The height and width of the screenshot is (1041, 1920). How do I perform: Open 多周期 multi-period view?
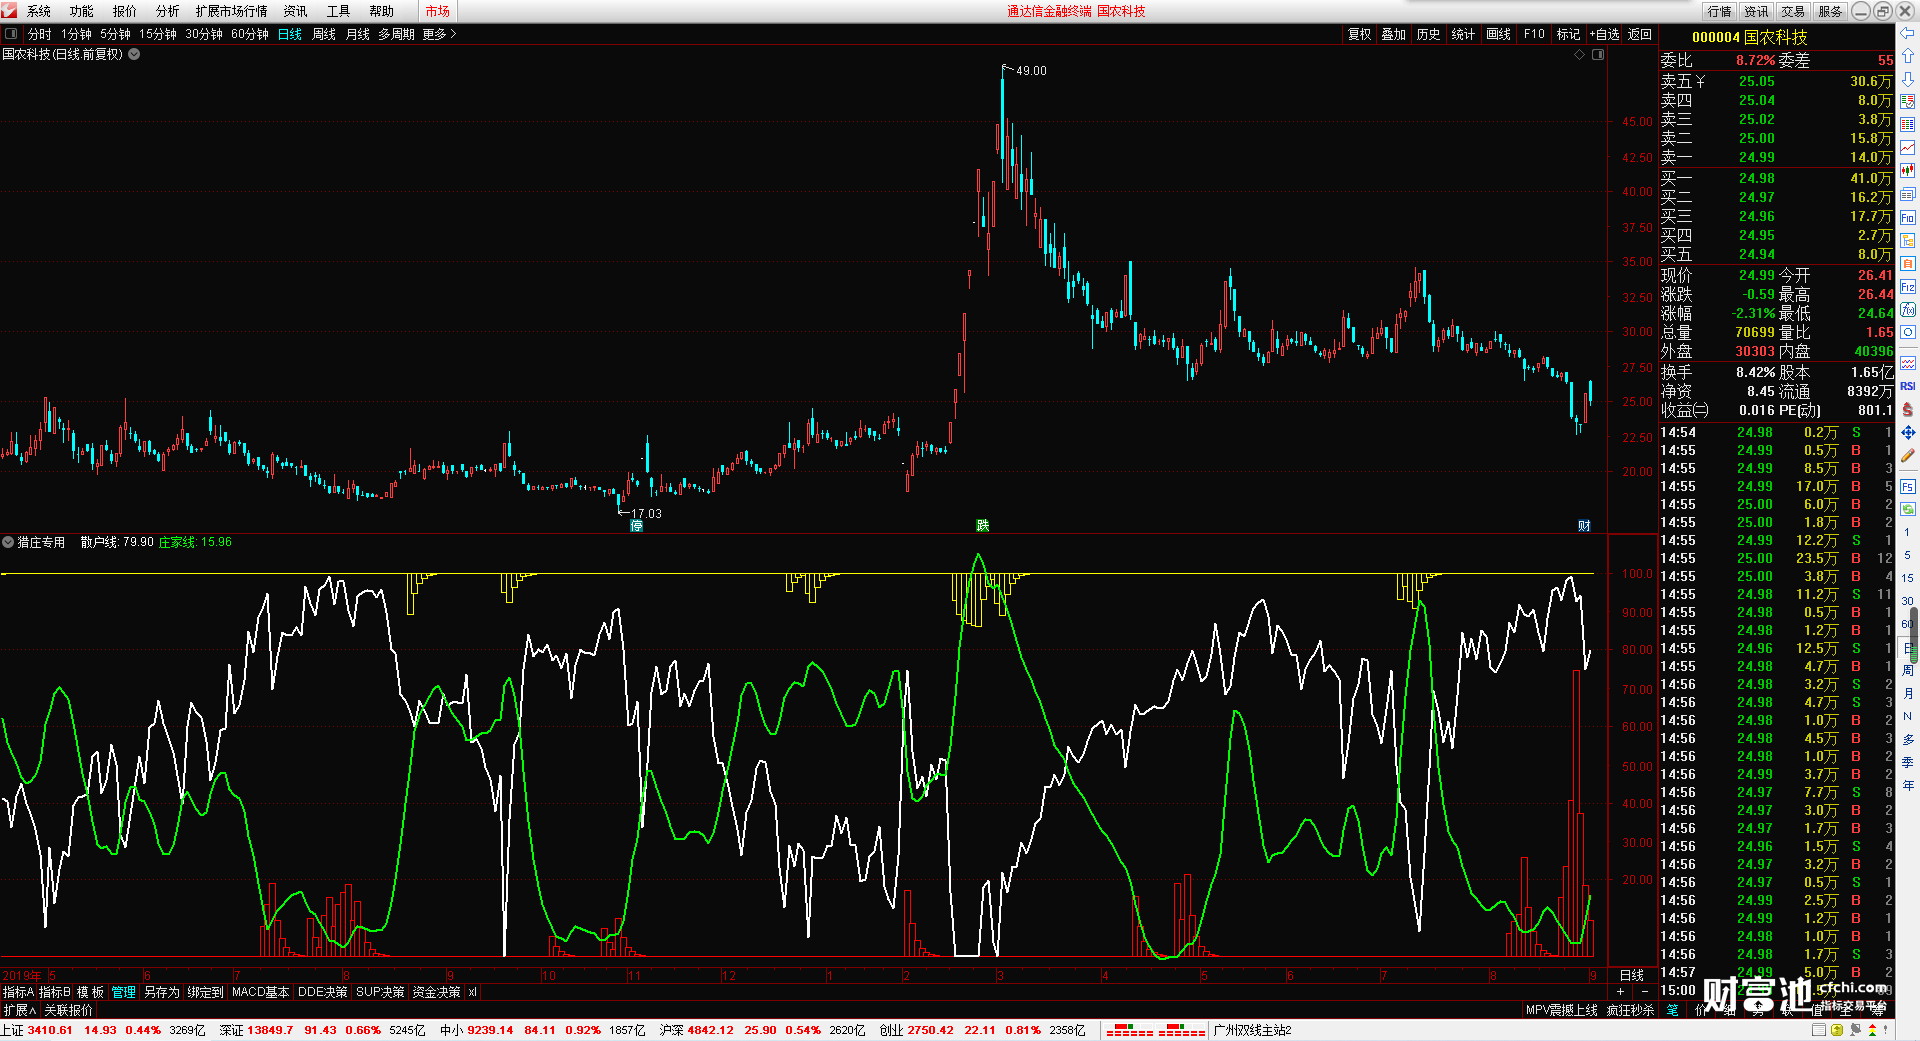tap(396, 34)
